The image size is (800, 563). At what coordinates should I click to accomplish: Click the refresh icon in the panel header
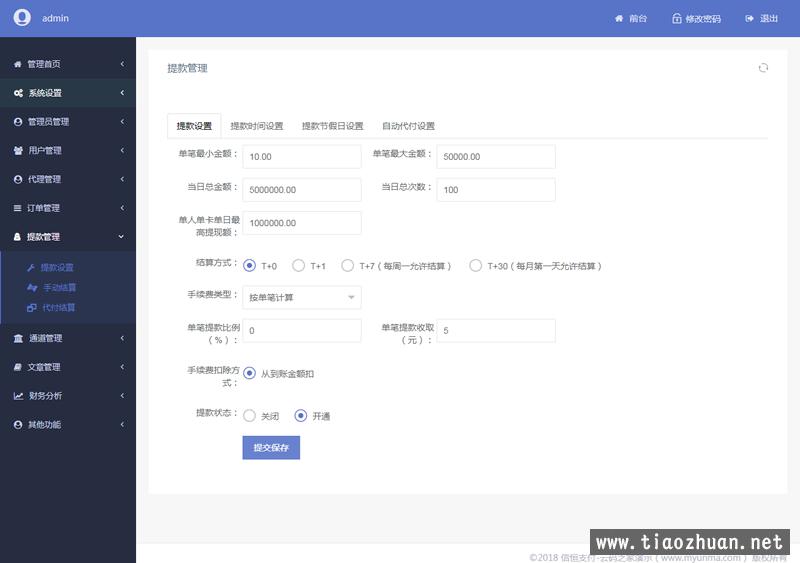763,68
